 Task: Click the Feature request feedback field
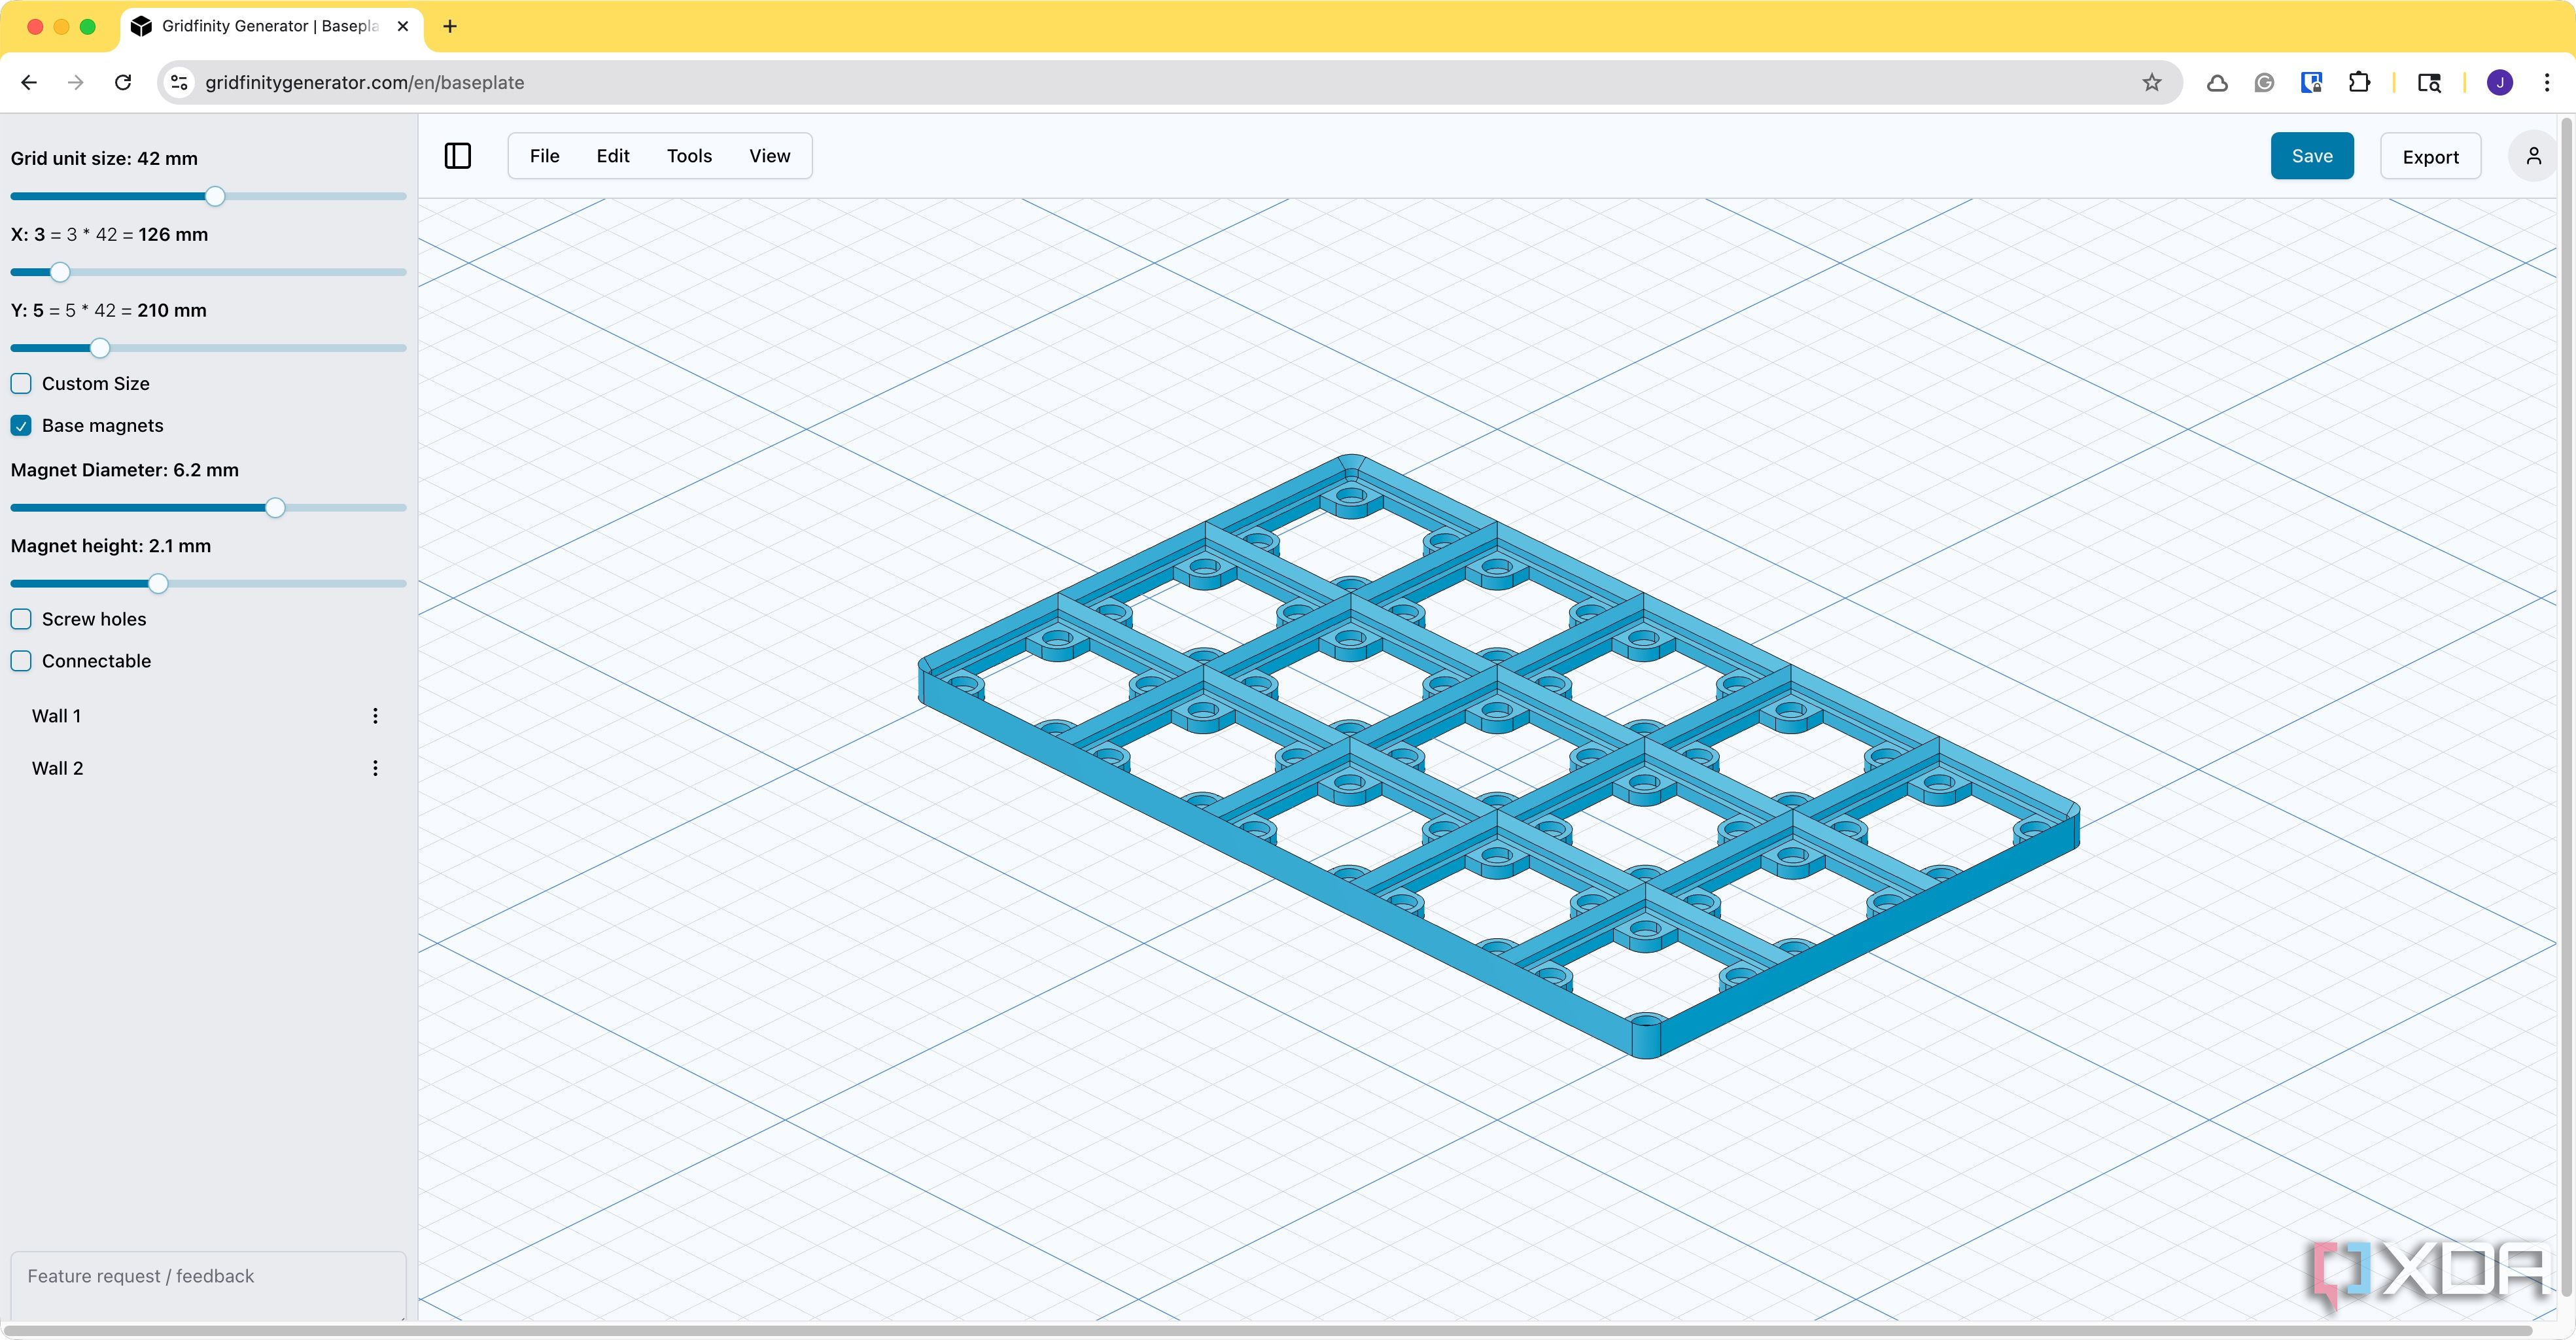208,1285
